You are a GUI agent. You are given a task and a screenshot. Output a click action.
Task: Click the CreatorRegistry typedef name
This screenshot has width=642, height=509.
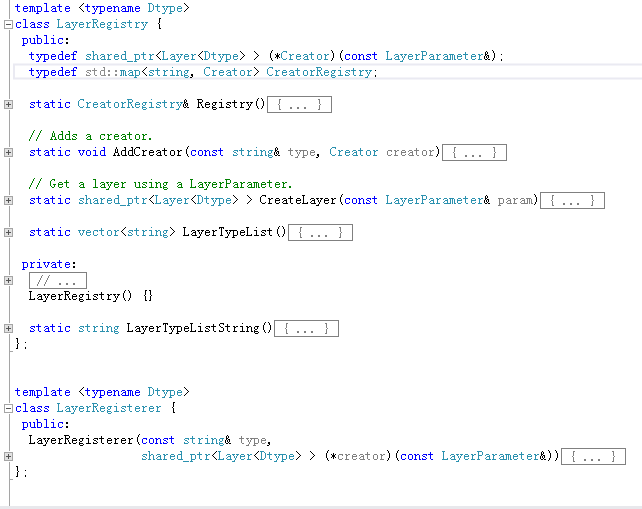319,72
